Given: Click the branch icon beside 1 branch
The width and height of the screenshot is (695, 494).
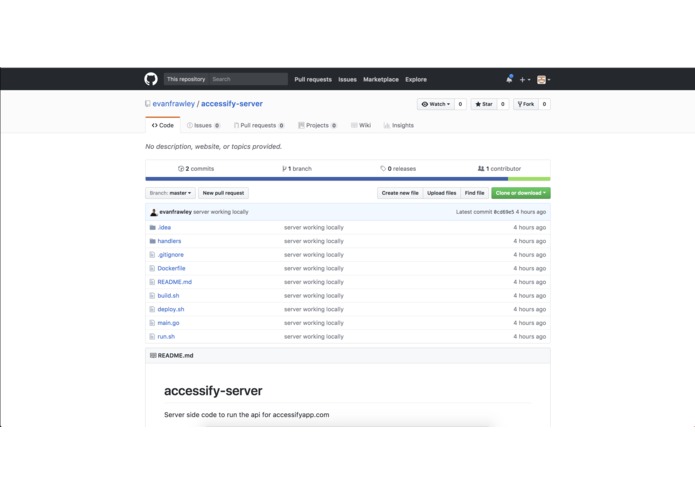Looking at the screenshot, I should 284,169.
